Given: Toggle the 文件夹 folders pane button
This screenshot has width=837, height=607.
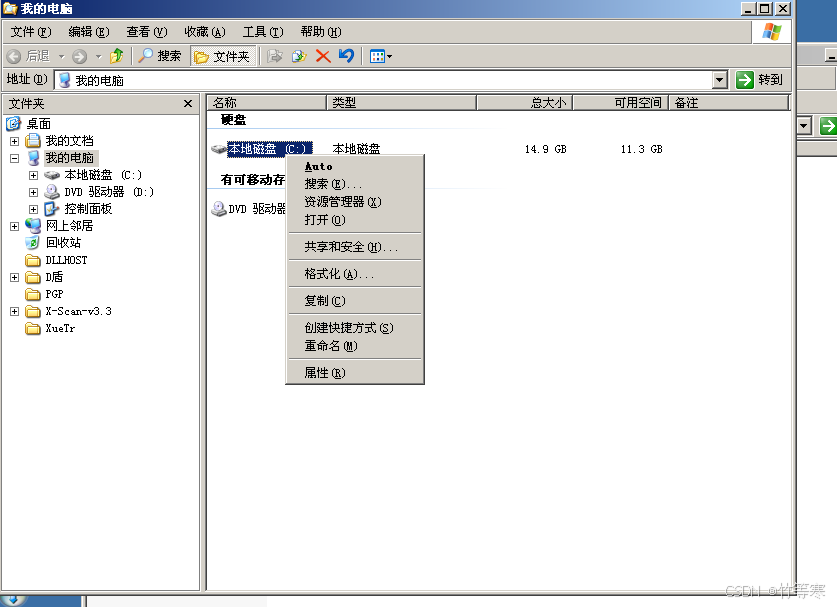Looking at the screenshot, I should [x=222, y=56].
